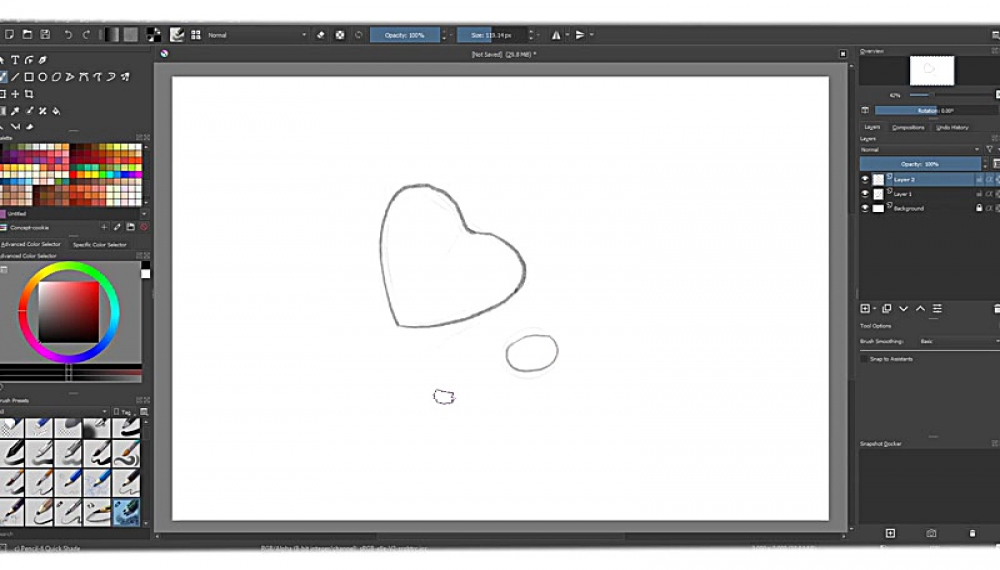The image size is (1000, 570).
Task: Open the Specific Color Selector tab
Action: (100, 244)
